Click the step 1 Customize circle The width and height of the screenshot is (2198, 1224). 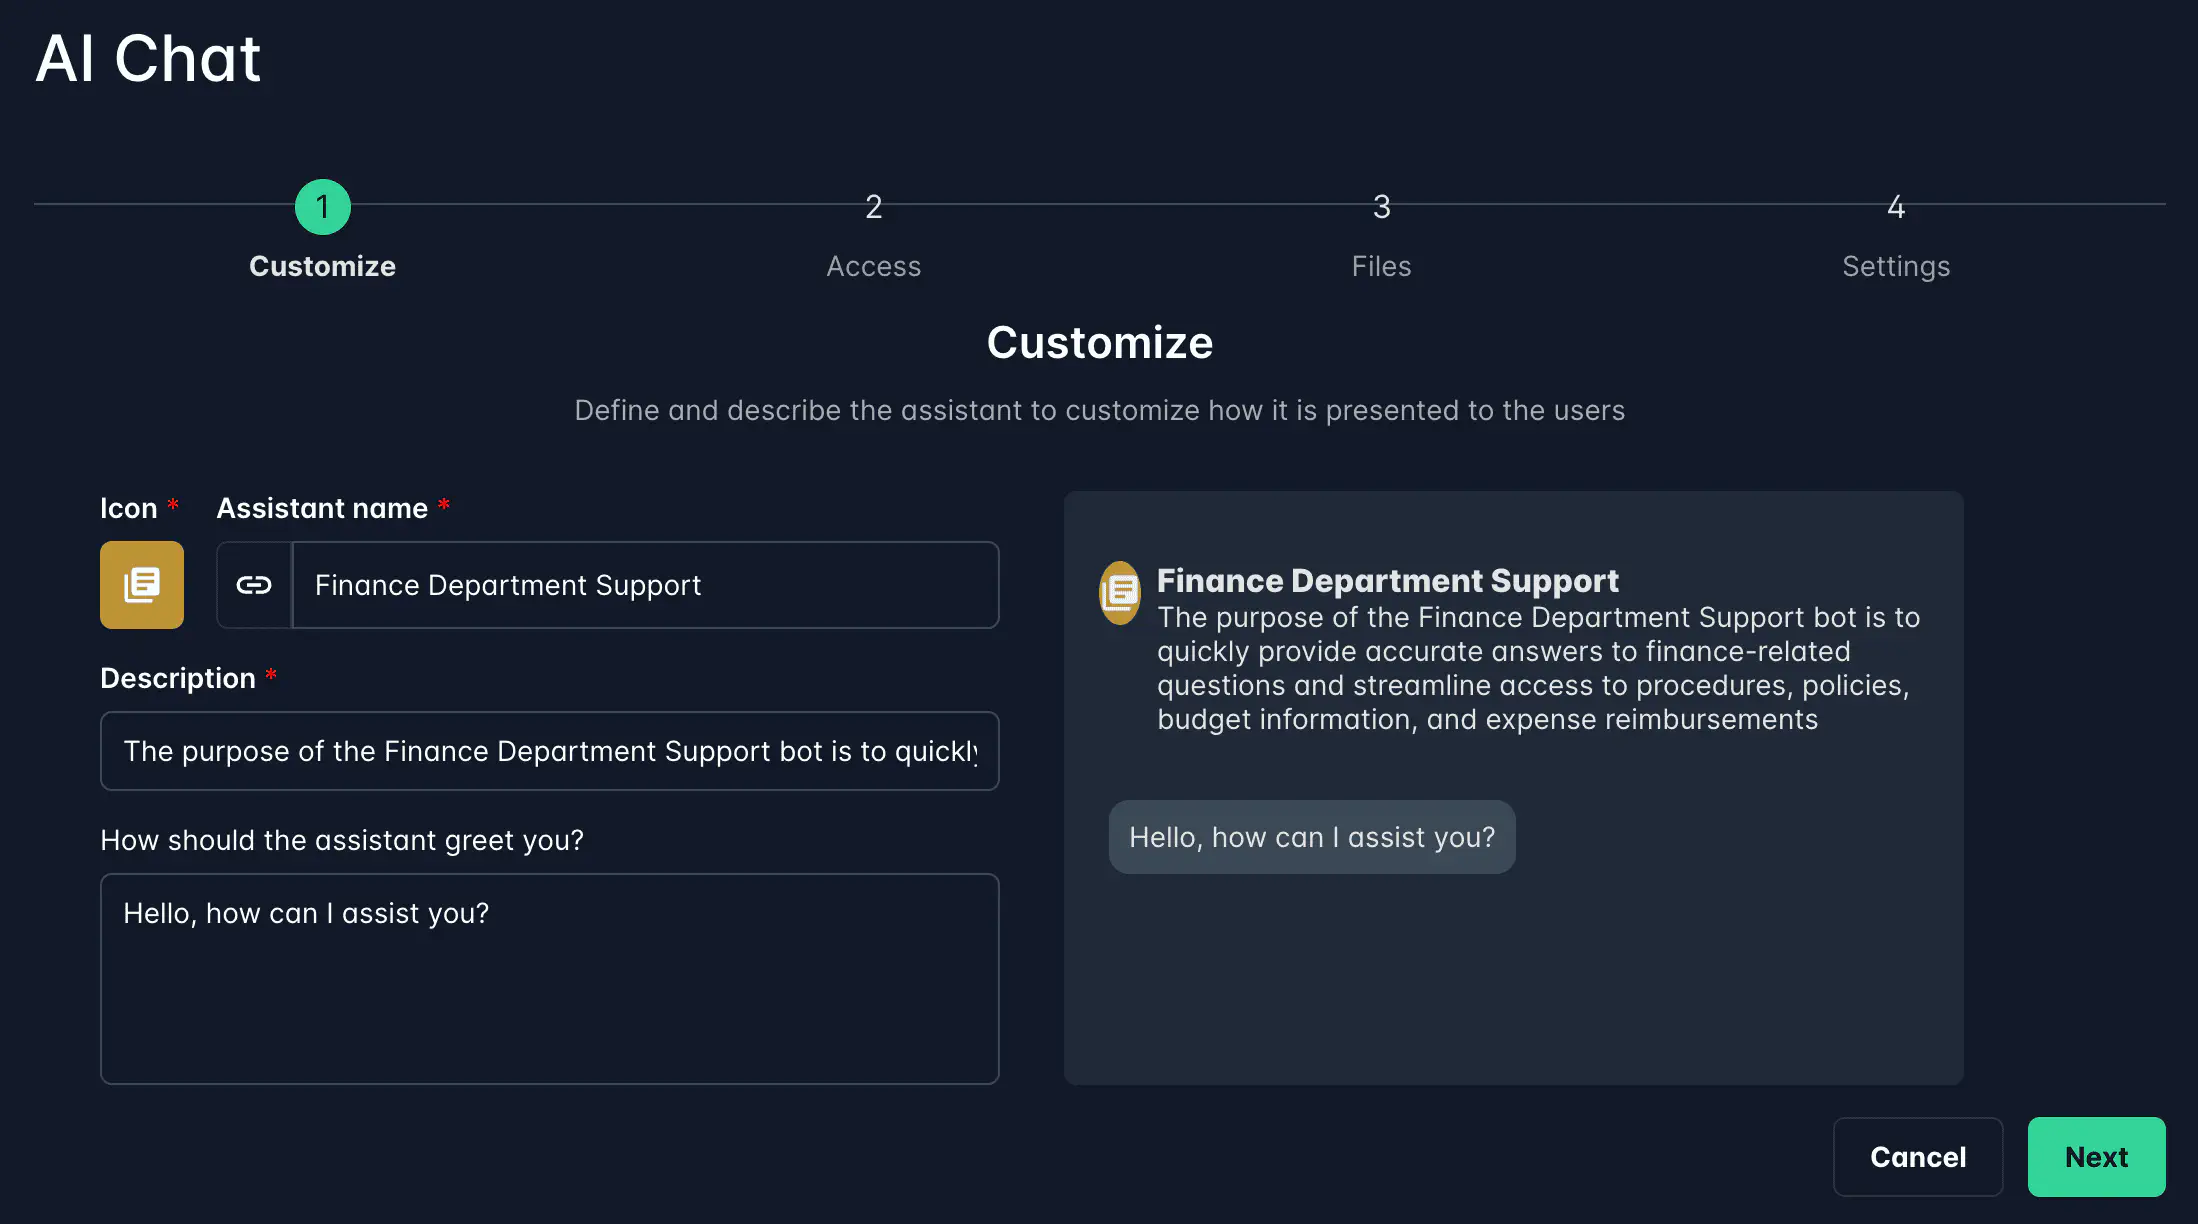click(x=322, y=207)
